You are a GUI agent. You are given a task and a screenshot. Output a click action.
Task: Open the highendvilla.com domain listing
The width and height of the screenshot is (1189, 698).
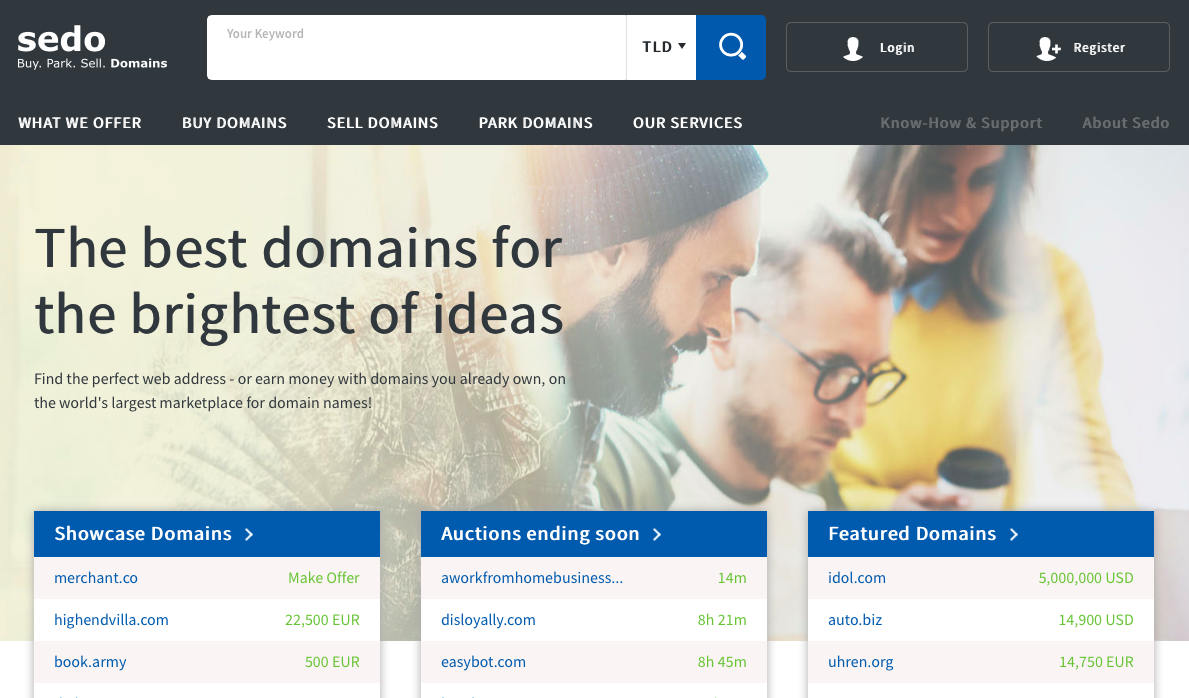pyautogui.click(x=111, y=620)
